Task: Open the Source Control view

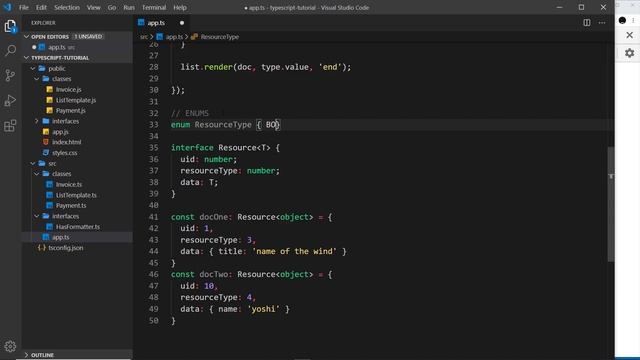Action: click(10, 75)
